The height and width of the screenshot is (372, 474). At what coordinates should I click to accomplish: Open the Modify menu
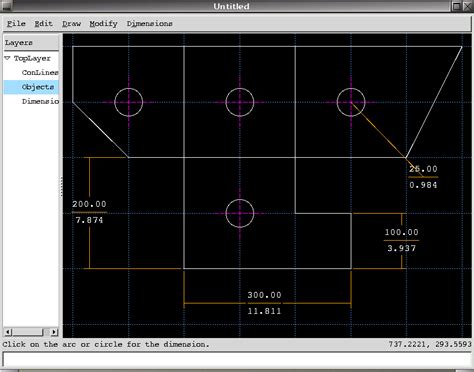104,24
